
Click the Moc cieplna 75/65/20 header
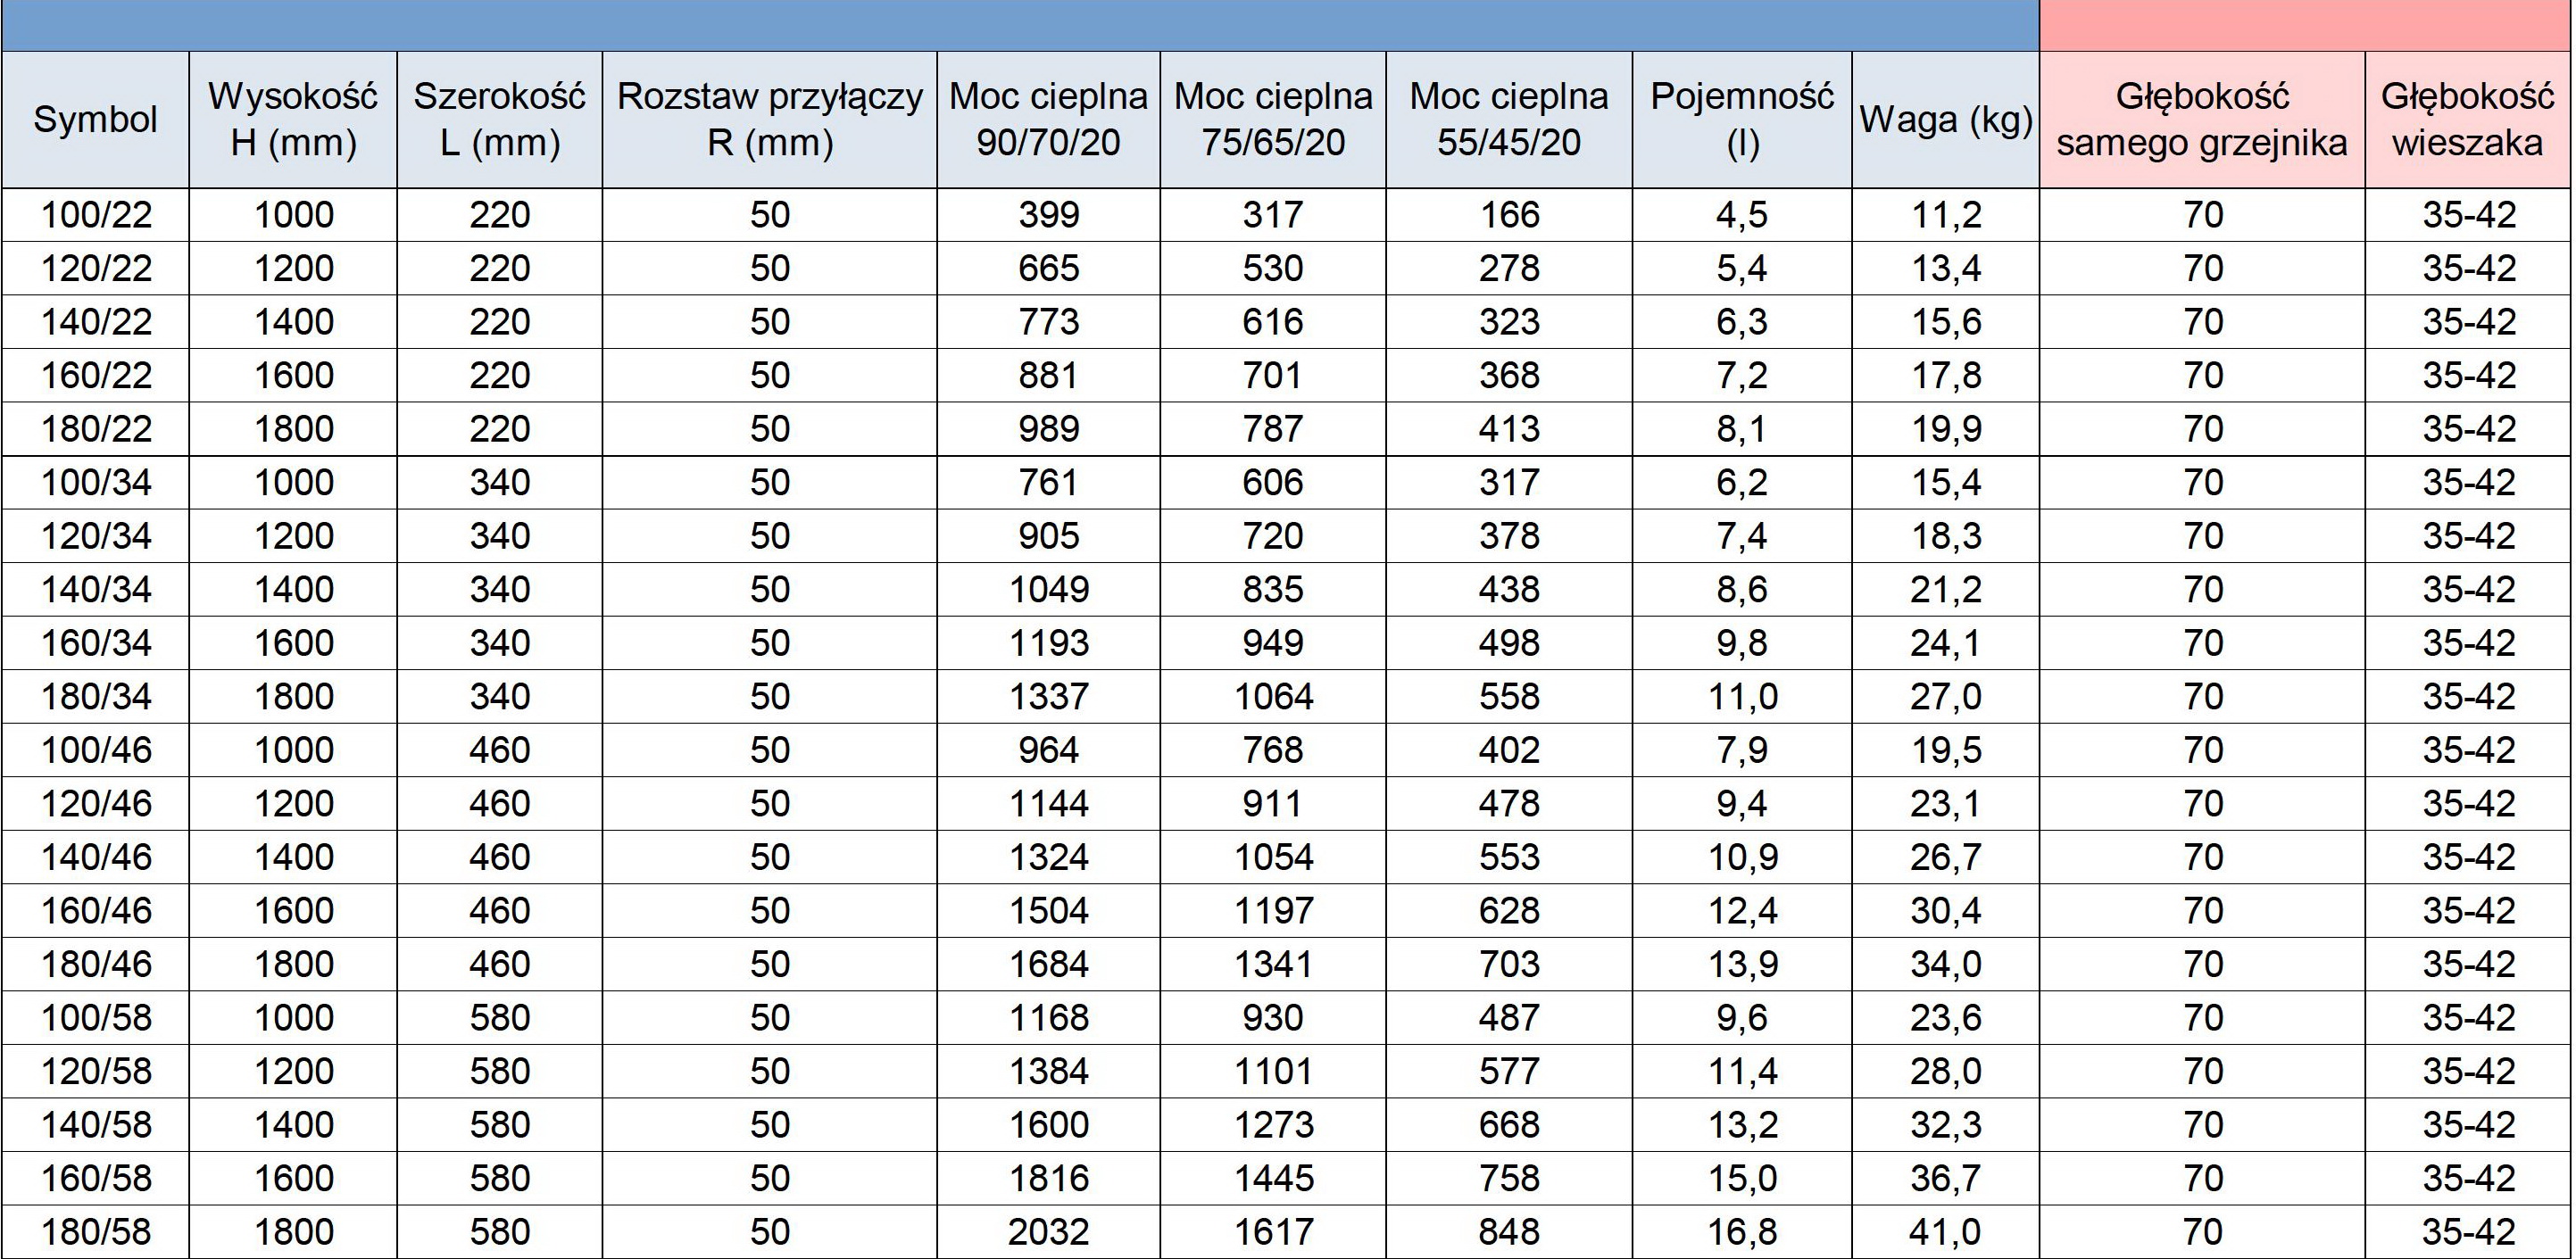(1273, 120)
